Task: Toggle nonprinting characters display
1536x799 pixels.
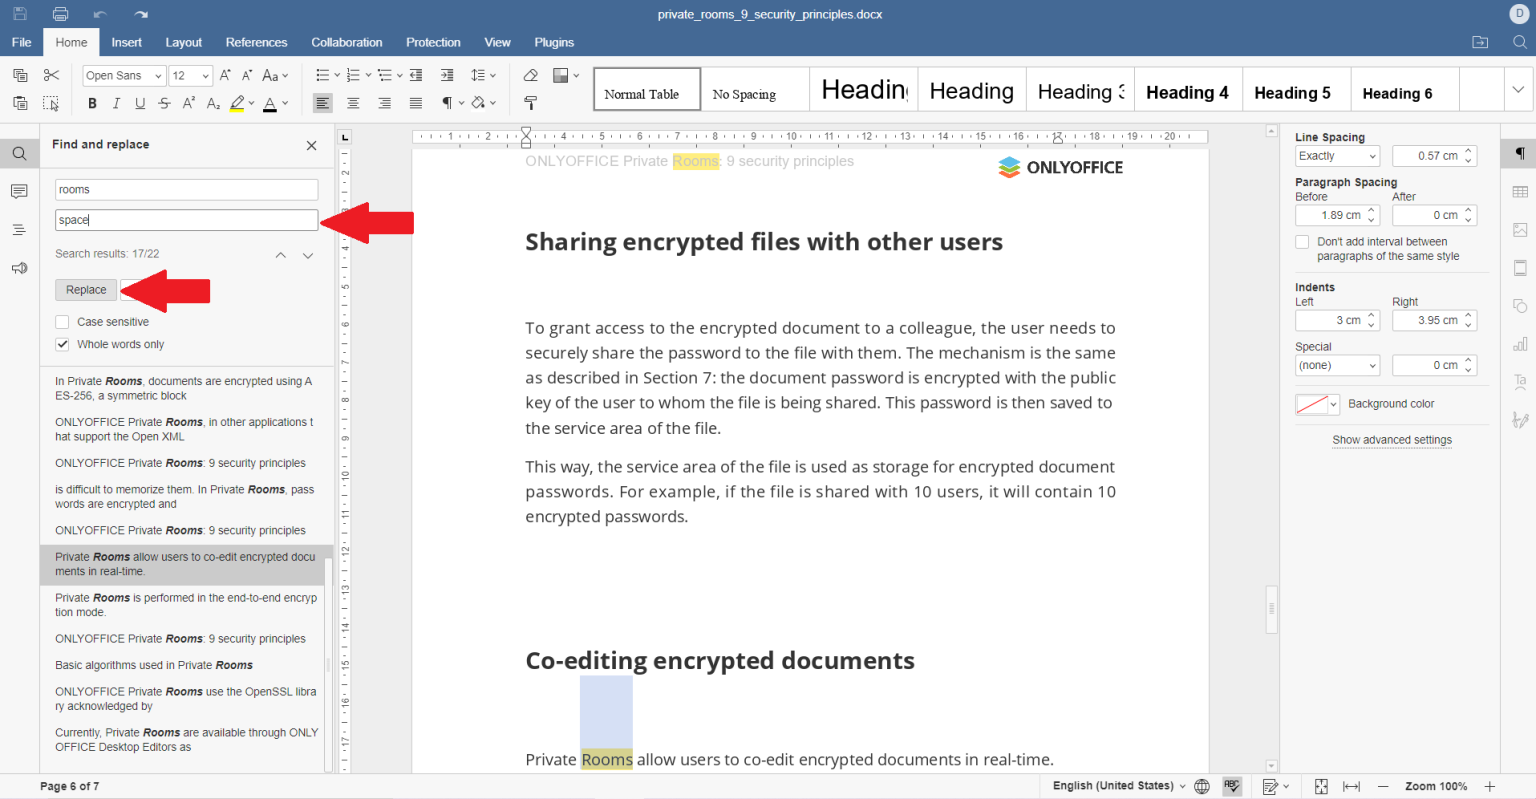Action: (x=446, y=103)
